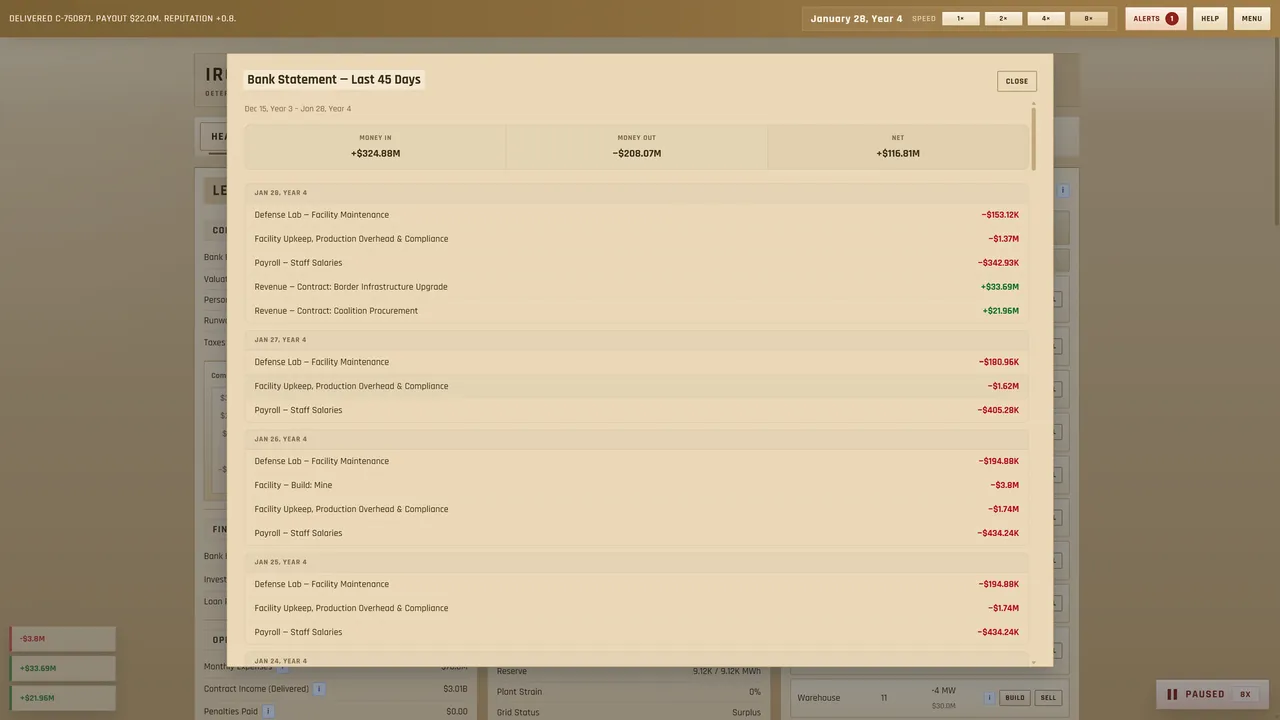Click the Net total +$116.81M
The width and height of the screenshot is (1280, 720).
point(898,154)
